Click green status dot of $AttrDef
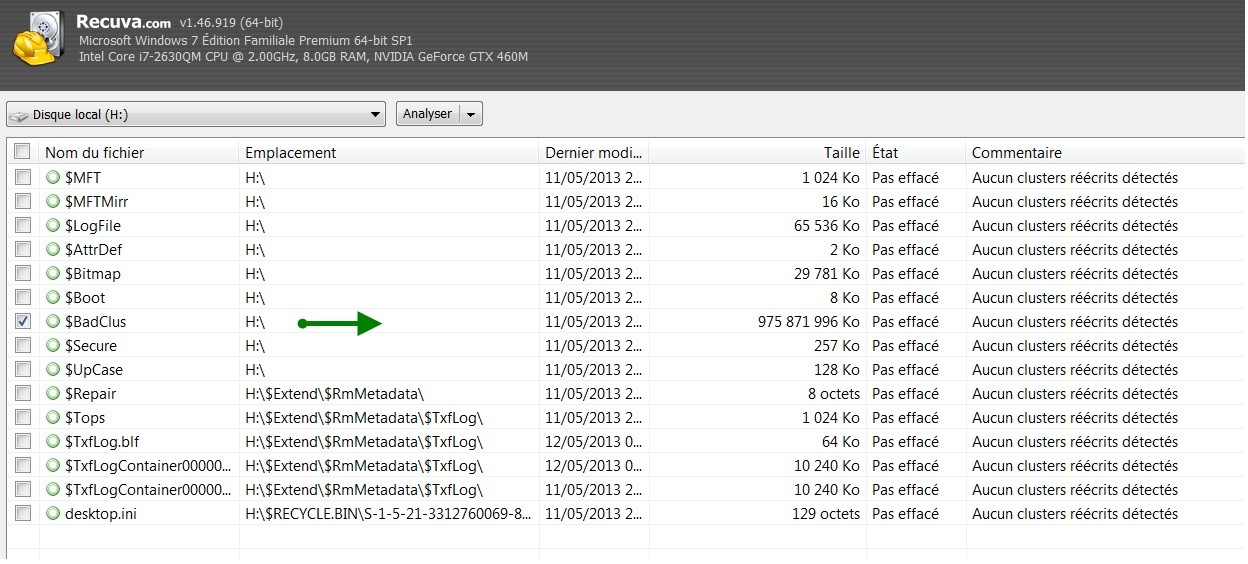Viewport: 1248px width, 564px height. (54, 250)
